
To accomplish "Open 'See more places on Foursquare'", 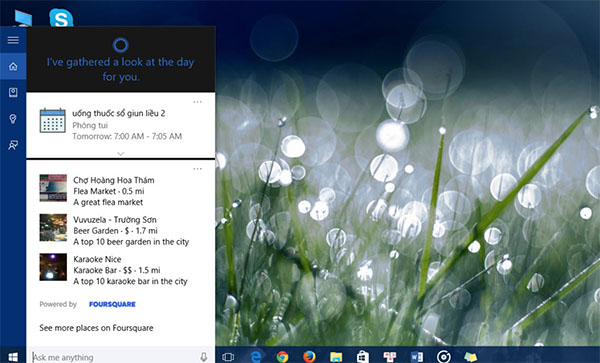I will (x=96, y=328).
